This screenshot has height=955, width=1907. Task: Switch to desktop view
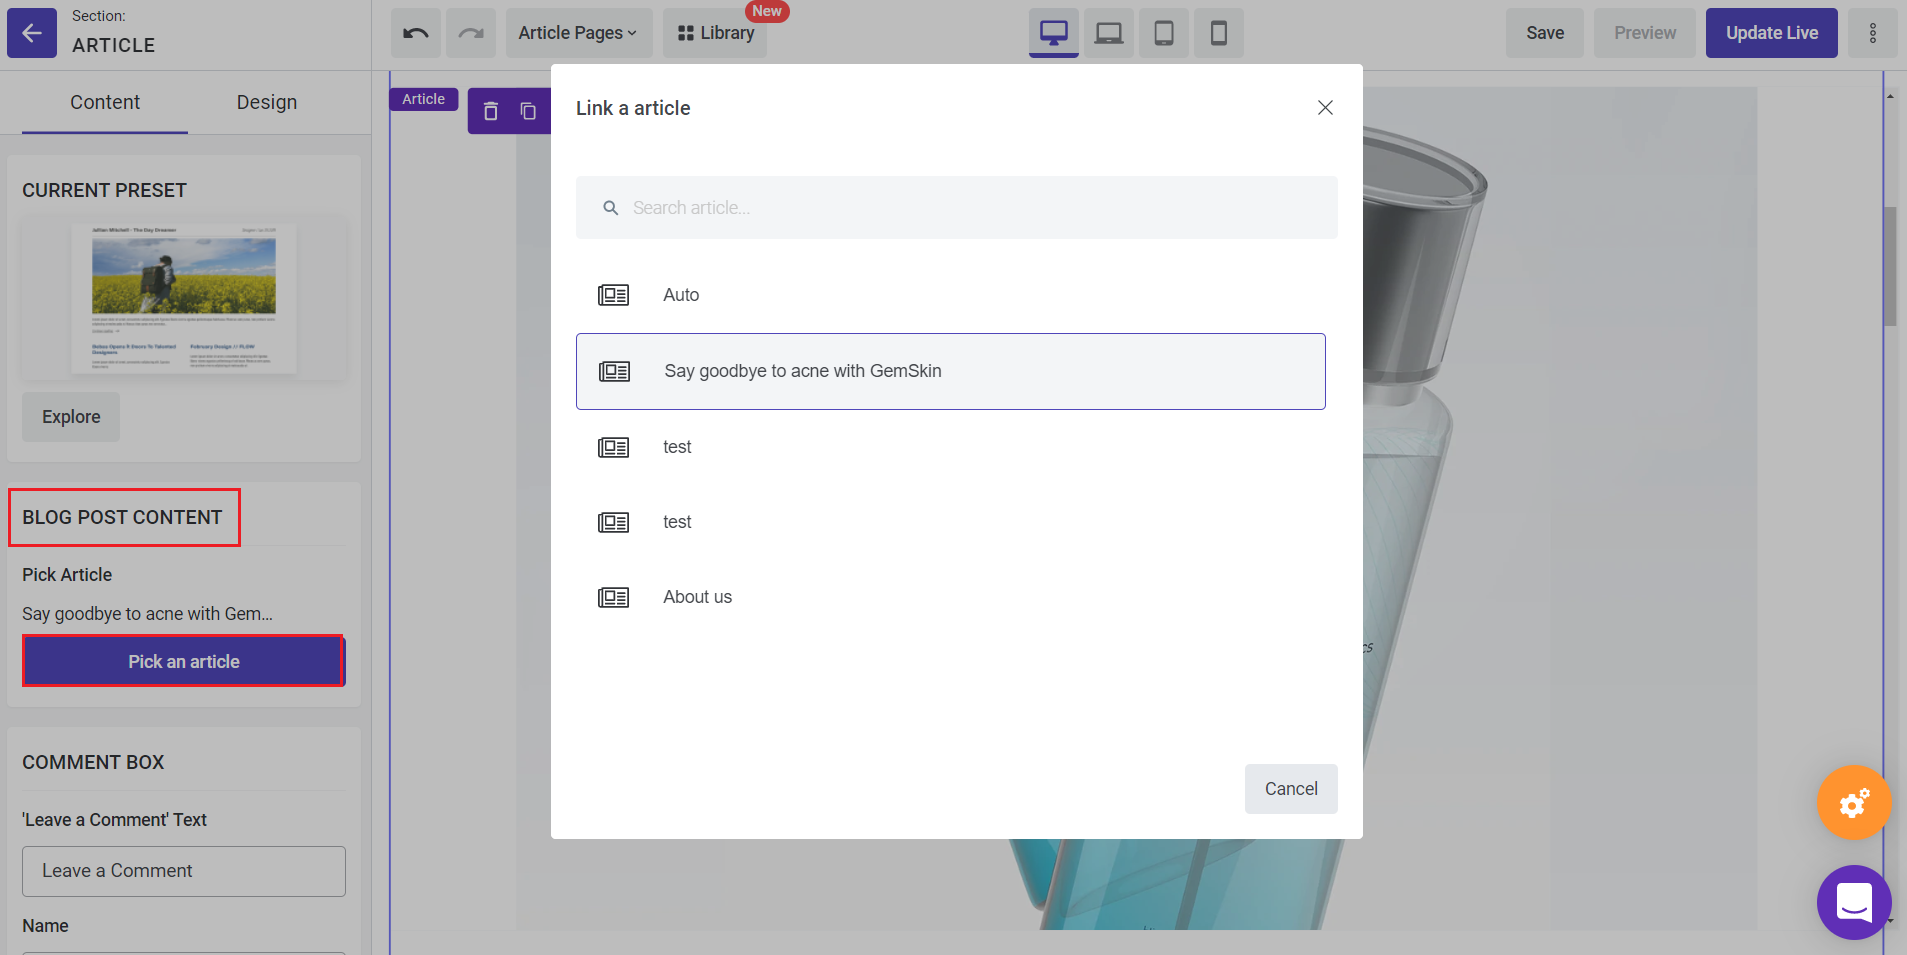pos(1054,33)
